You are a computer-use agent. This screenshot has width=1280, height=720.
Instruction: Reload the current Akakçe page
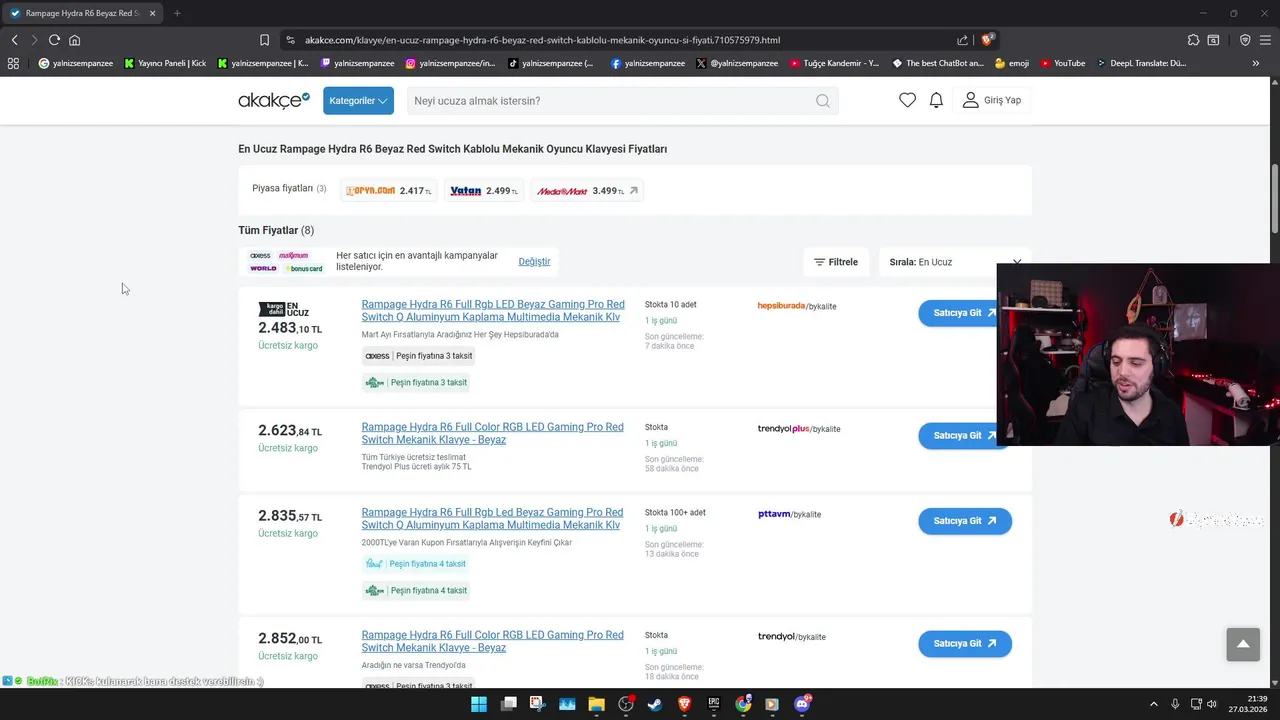(x=54, y=40)
